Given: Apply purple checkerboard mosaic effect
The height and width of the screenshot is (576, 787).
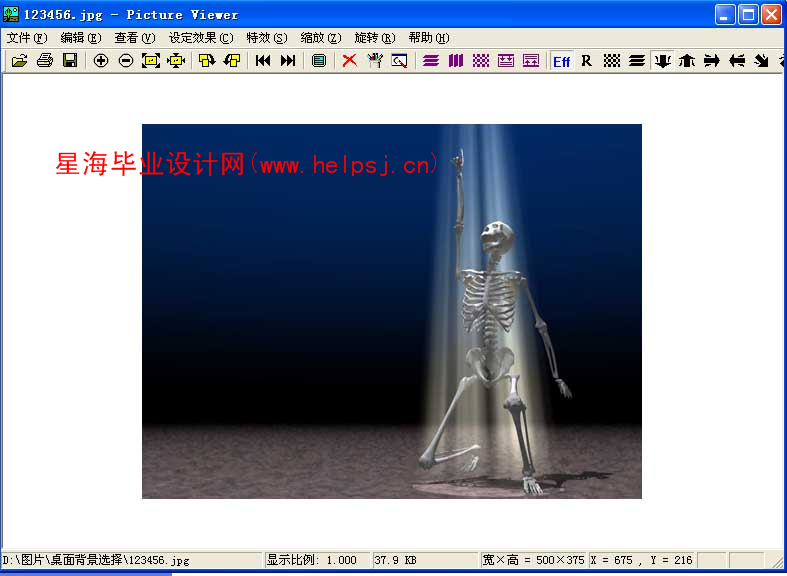Looking at the screenshot, I should (x=481, y=61).
